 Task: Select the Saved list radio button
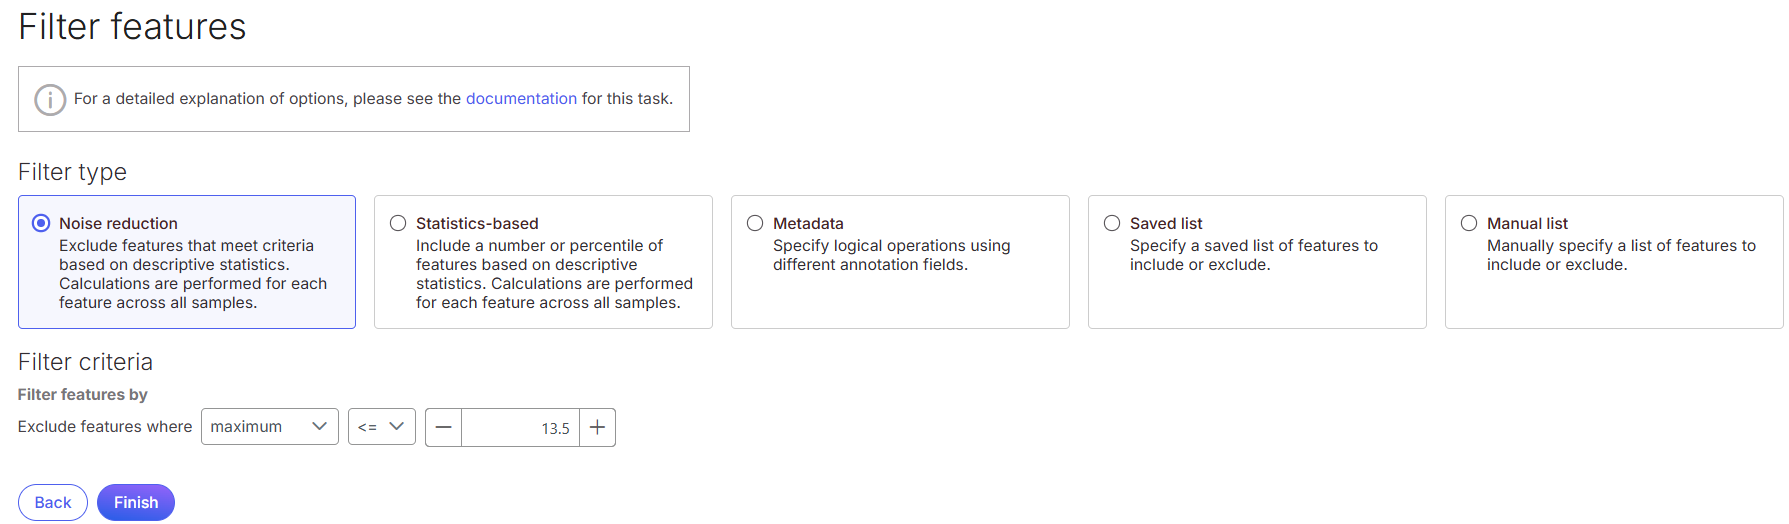coord(1112,223)
